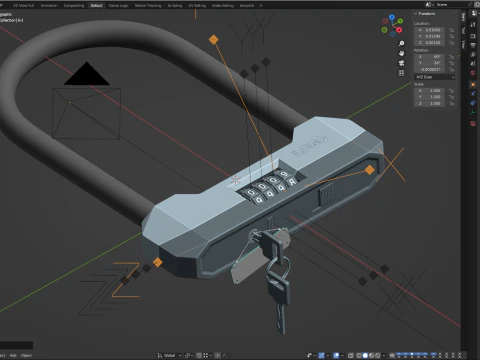Screen dimensions: 480x360
Task: Select solid viewport shading mode
Action: pyautogui.click(x=365, y=355)
